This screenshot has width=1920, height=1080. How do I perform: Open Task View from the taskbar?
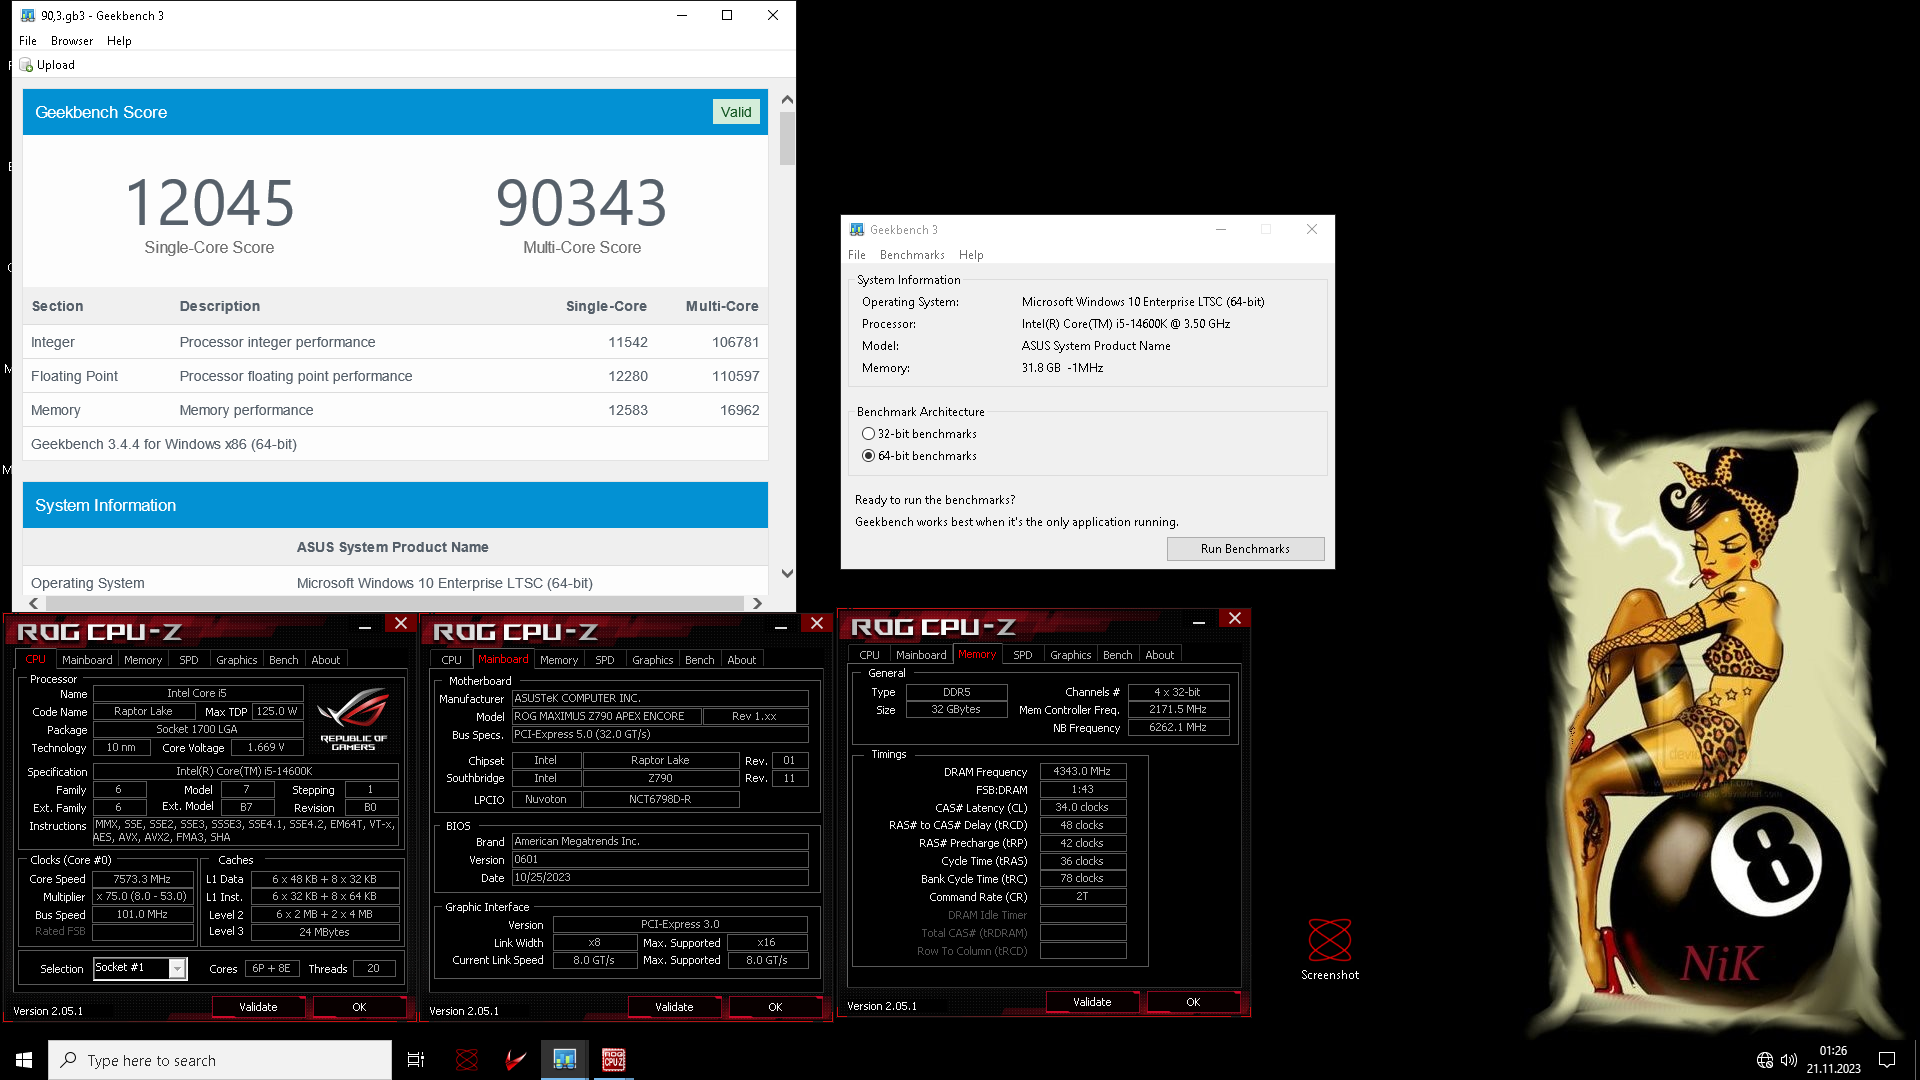416,1060
